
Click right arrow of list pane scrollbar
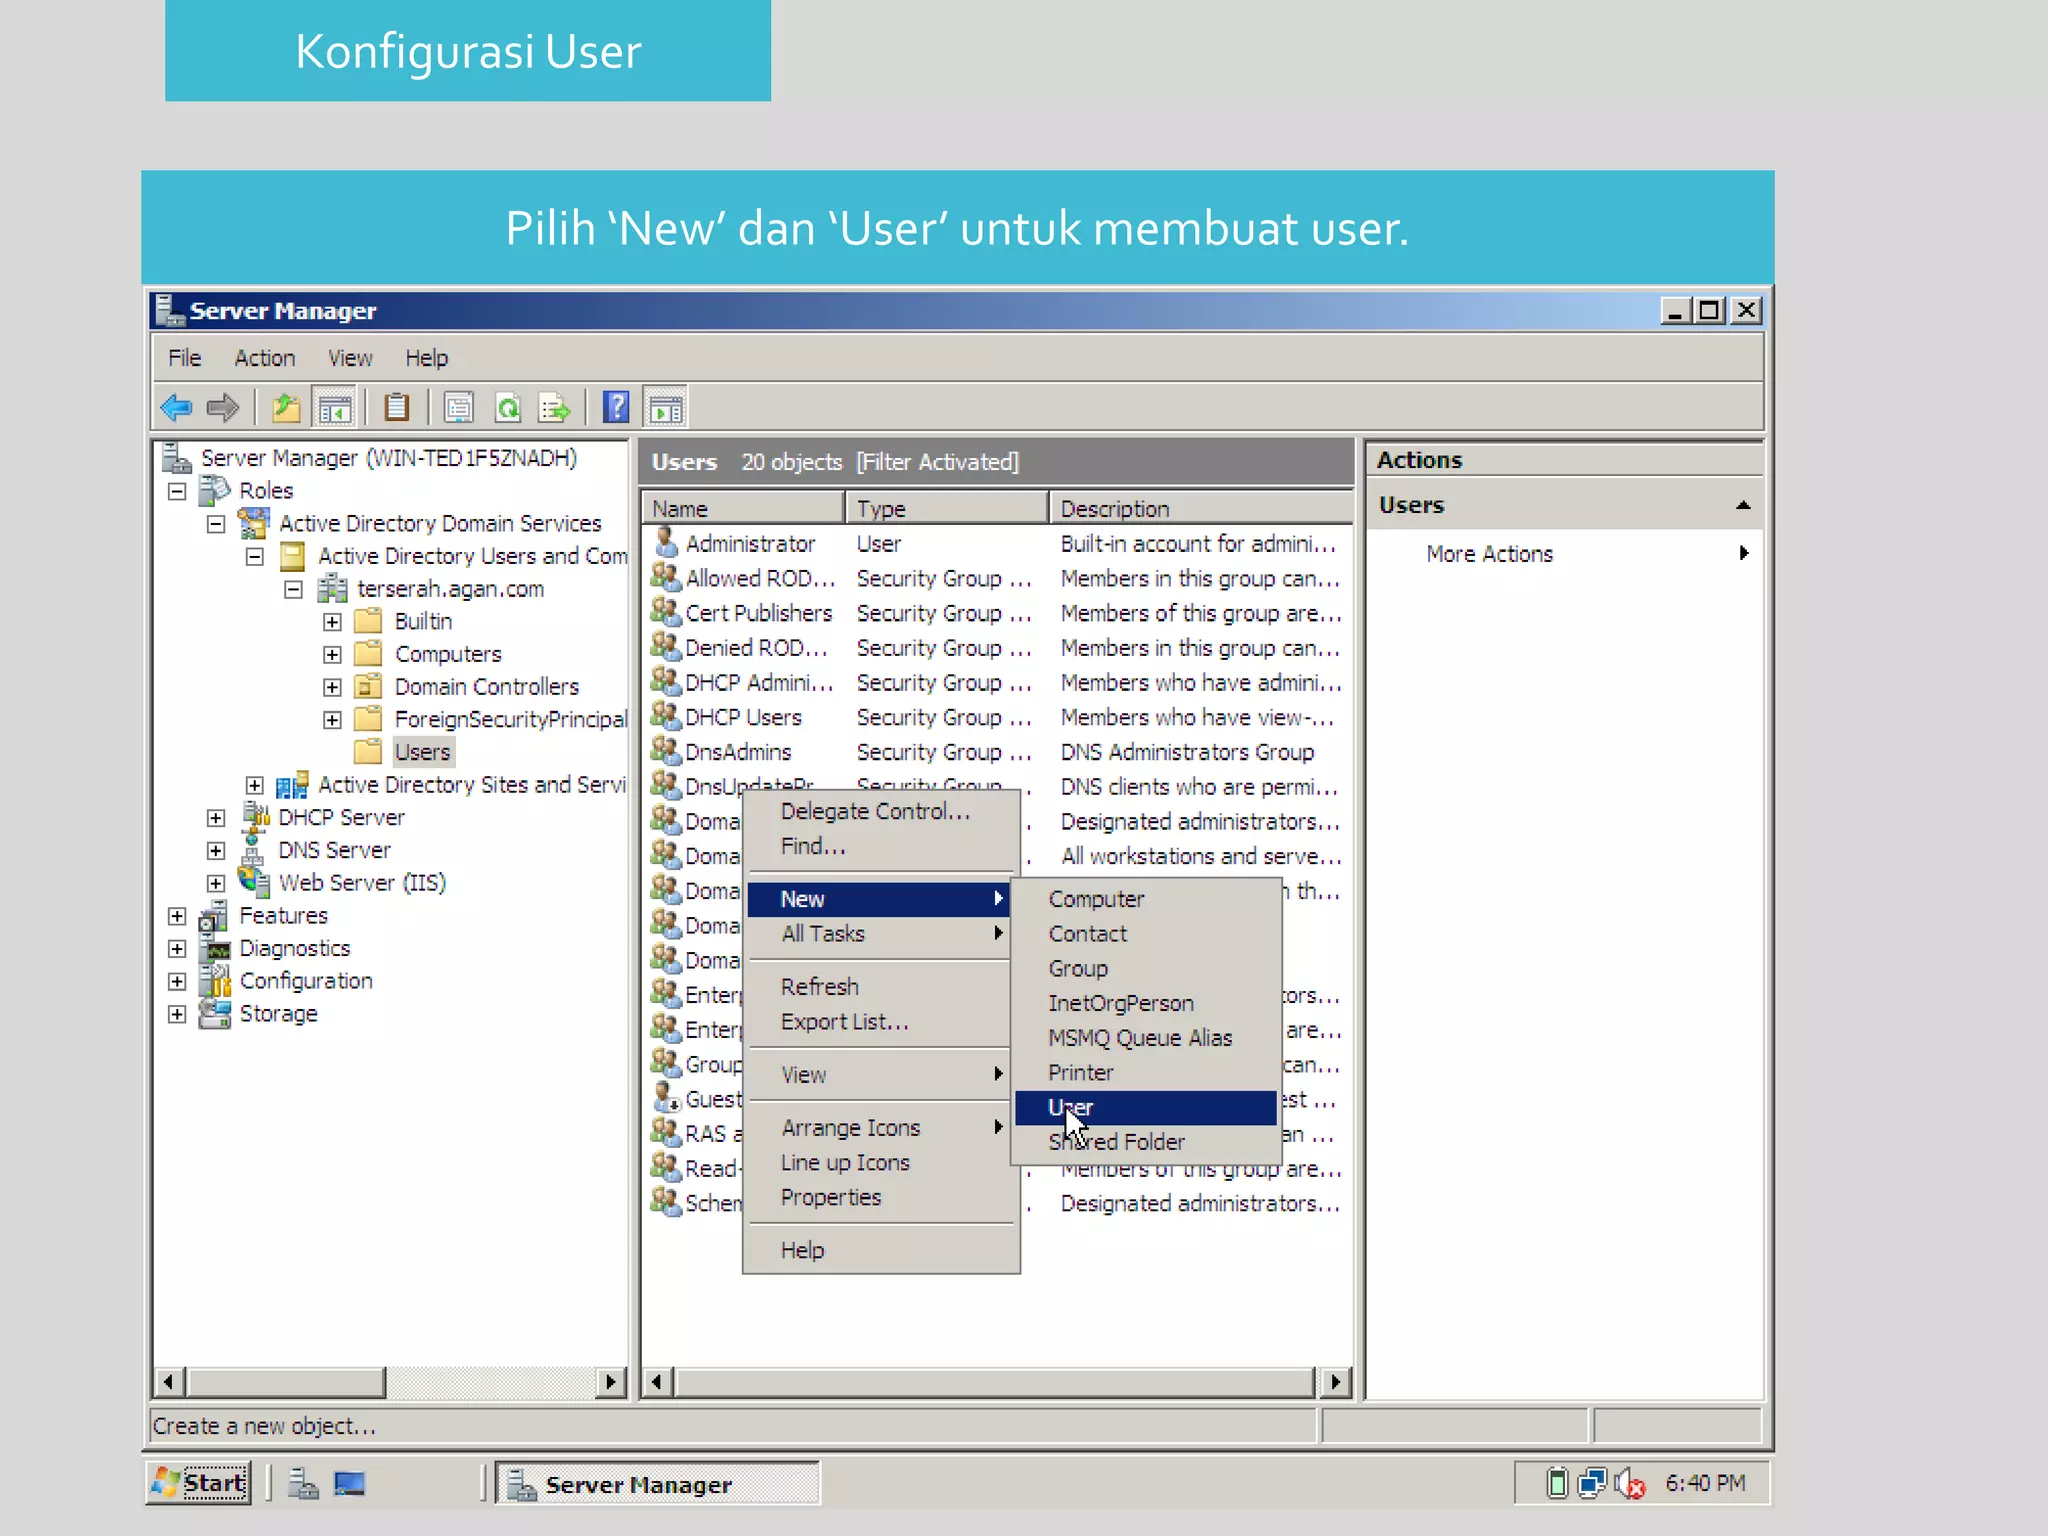[x=1335, y=1383]
